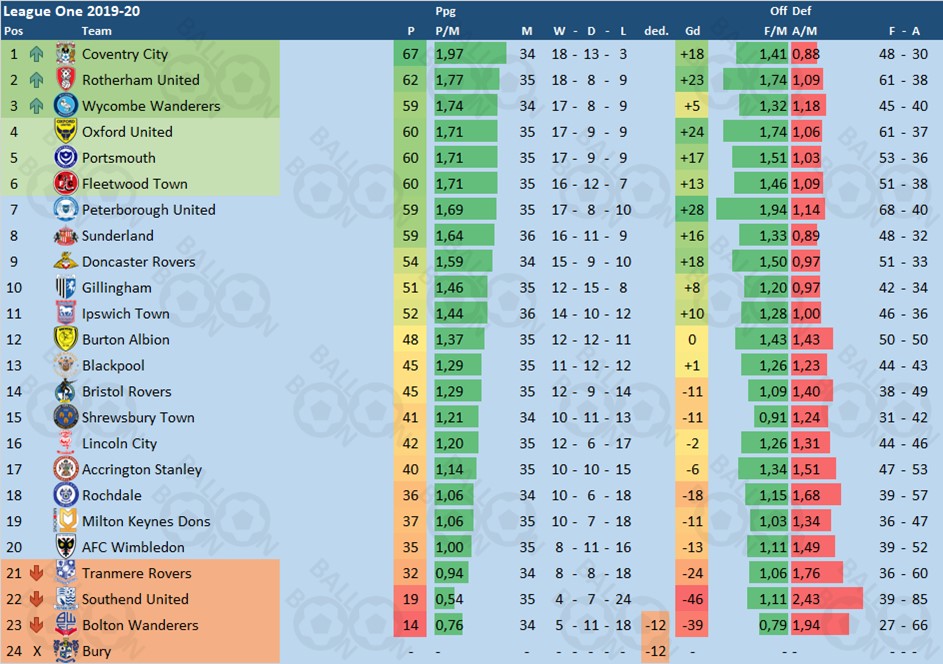Image resolution: width=943 pixels, height=664 pixels.
Task: Click the AFC Wimbledon club crest
Action: 66,547
